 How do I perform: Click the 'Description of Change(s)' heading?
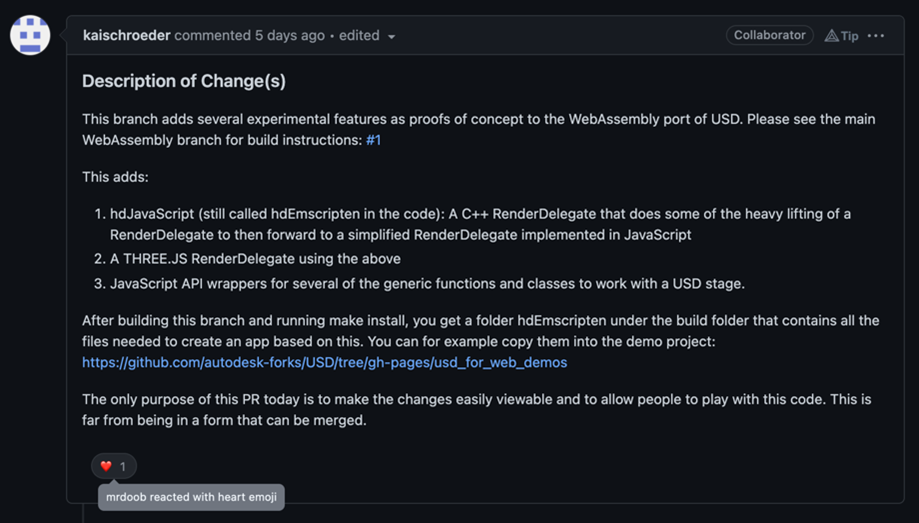(183, 81)
